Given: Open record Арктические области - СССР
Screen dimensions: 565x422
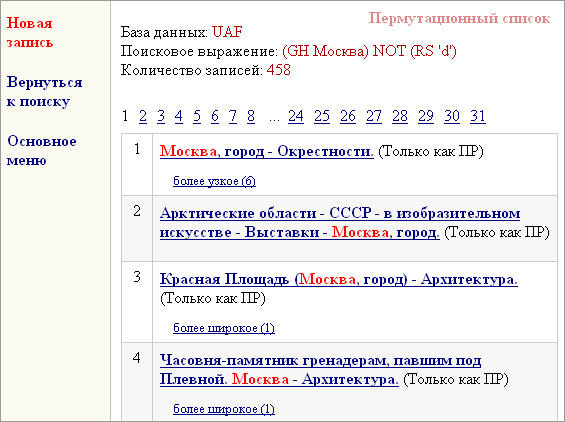Looking at the screenshot, I should (340, 223).
